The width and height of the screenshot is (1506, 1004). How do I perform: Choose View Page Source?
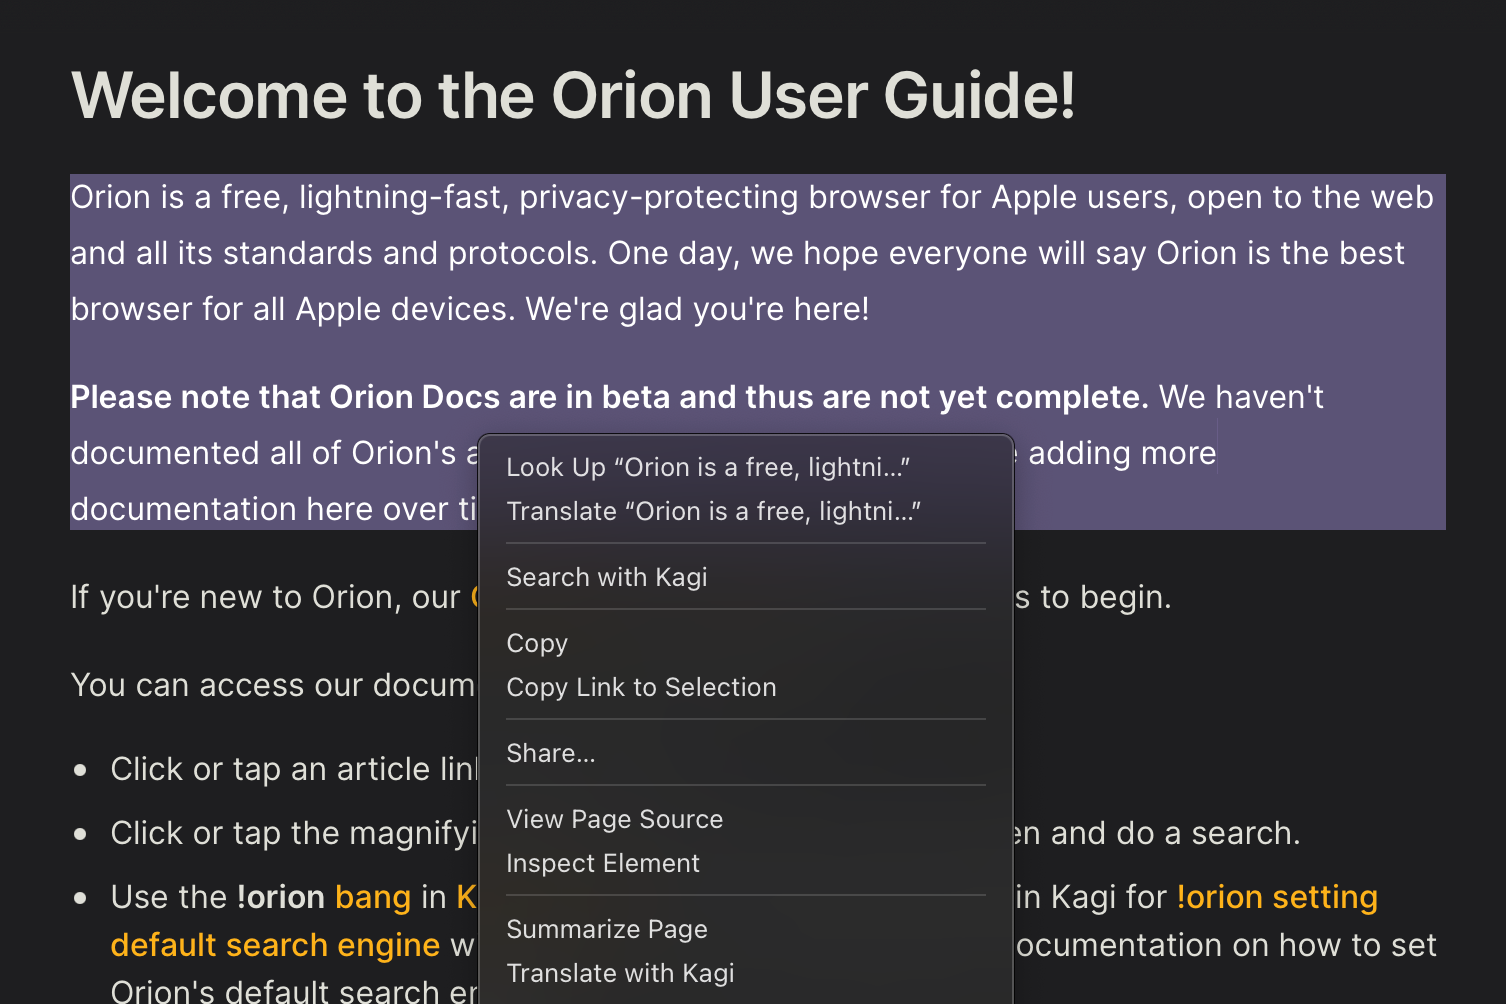(614, 819)
